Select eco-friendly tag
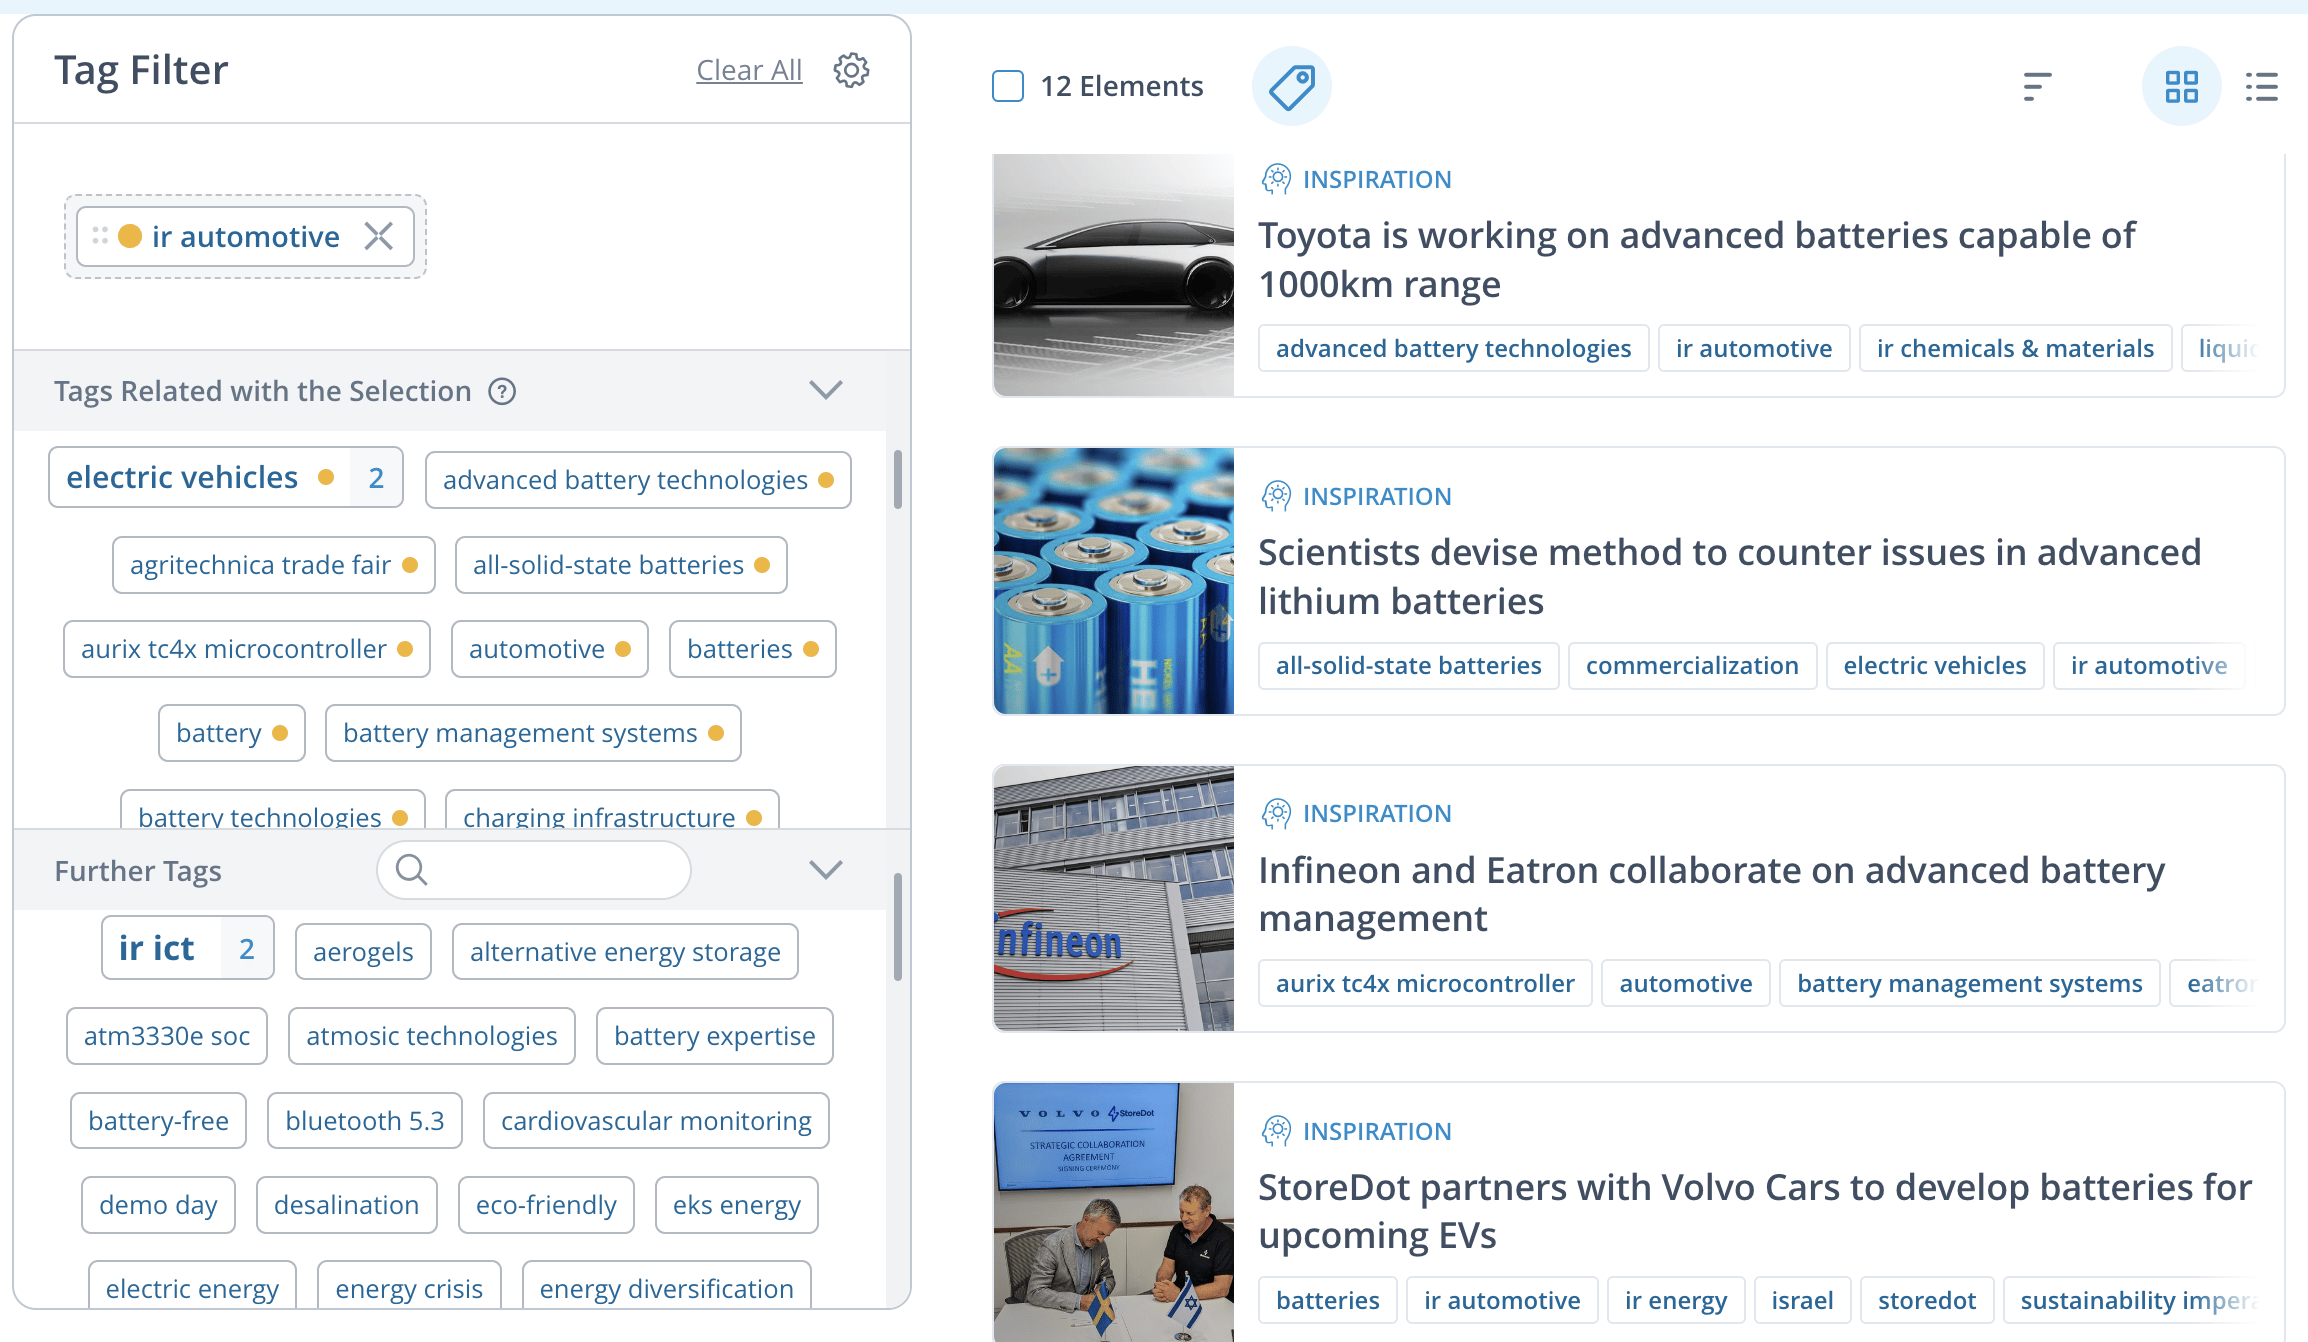 [546, 1205]
